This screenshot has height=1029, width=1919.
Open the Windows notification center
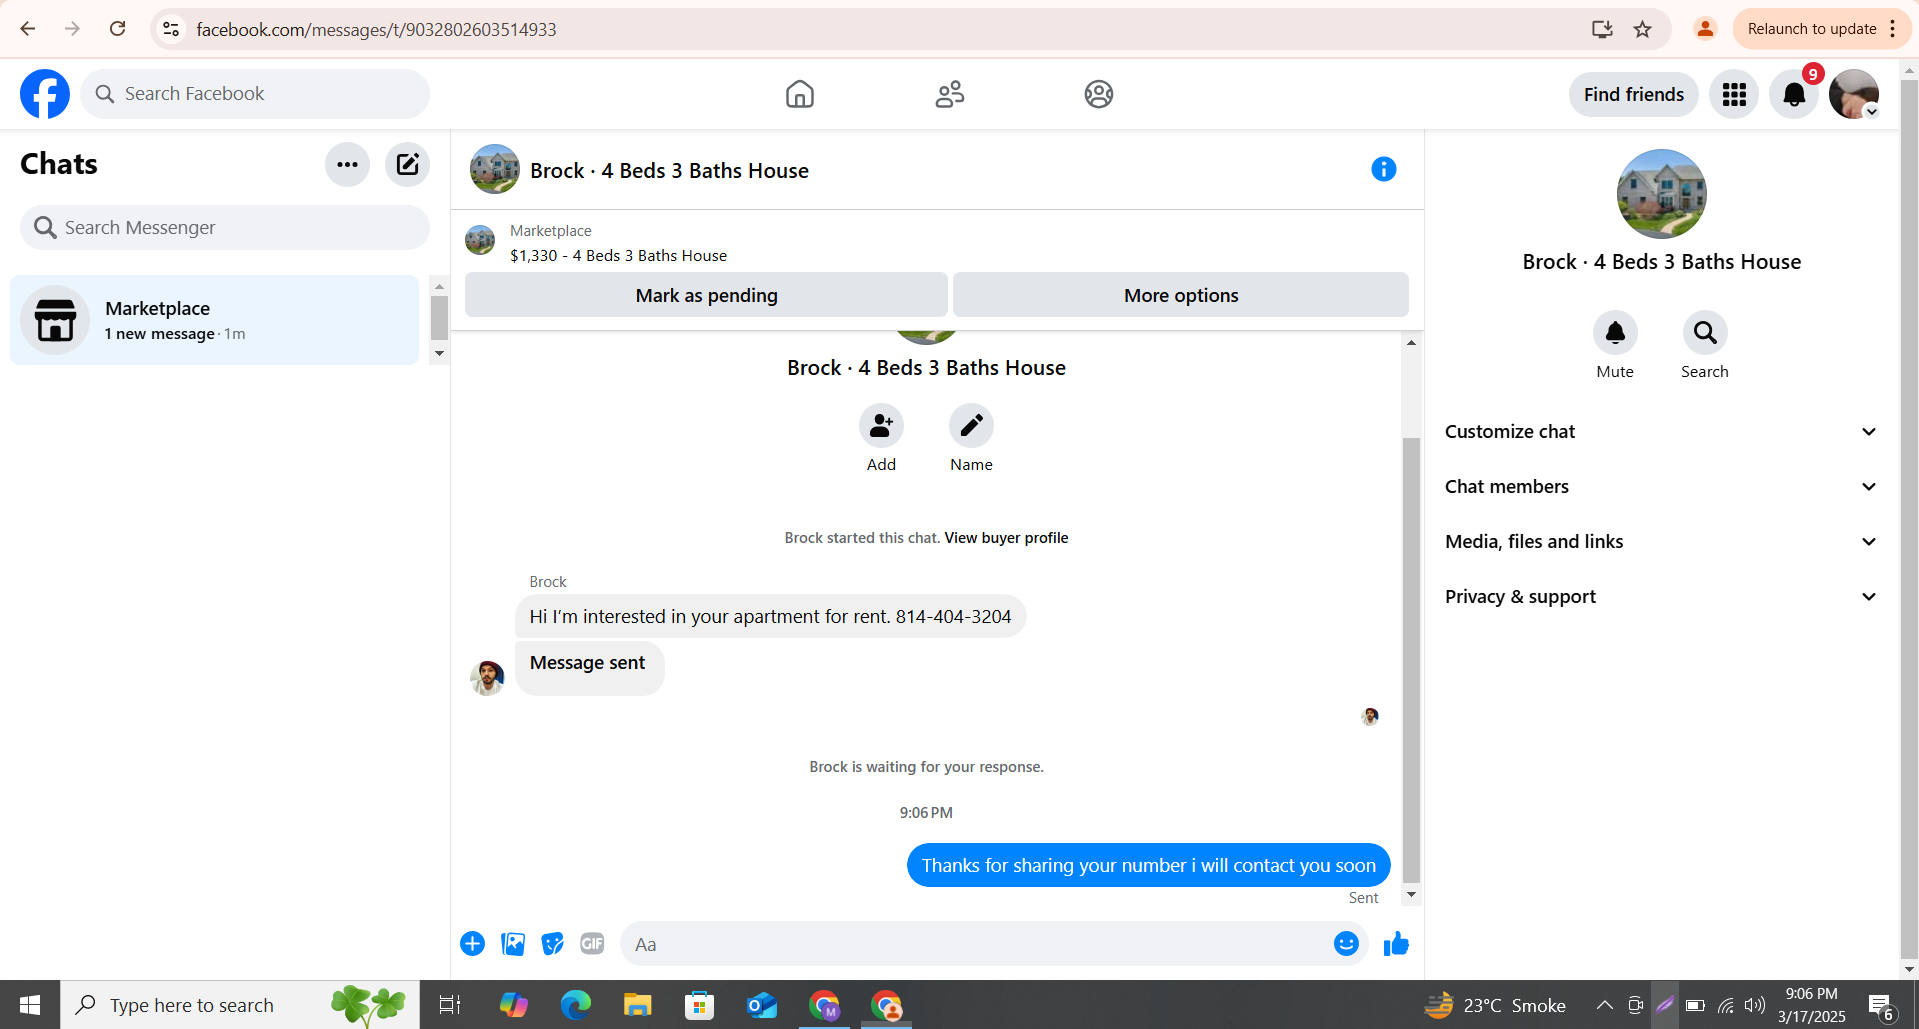(1881, 1005)
